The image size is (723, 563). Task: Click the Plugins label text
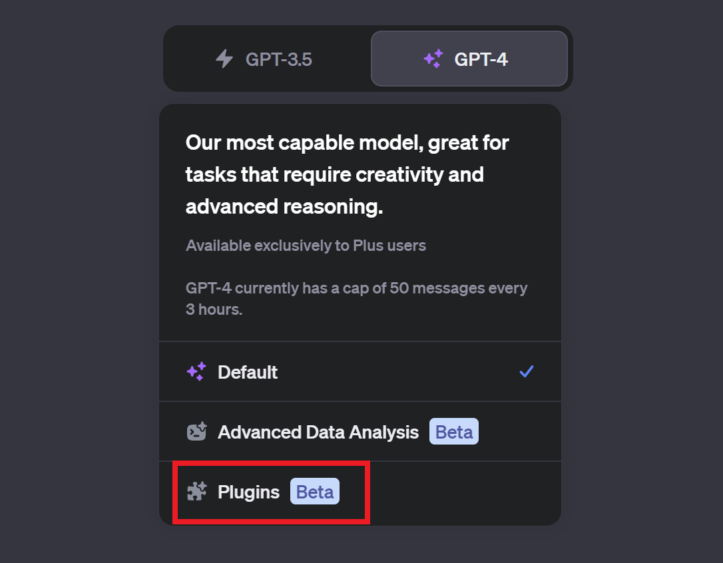click(249, 492)
